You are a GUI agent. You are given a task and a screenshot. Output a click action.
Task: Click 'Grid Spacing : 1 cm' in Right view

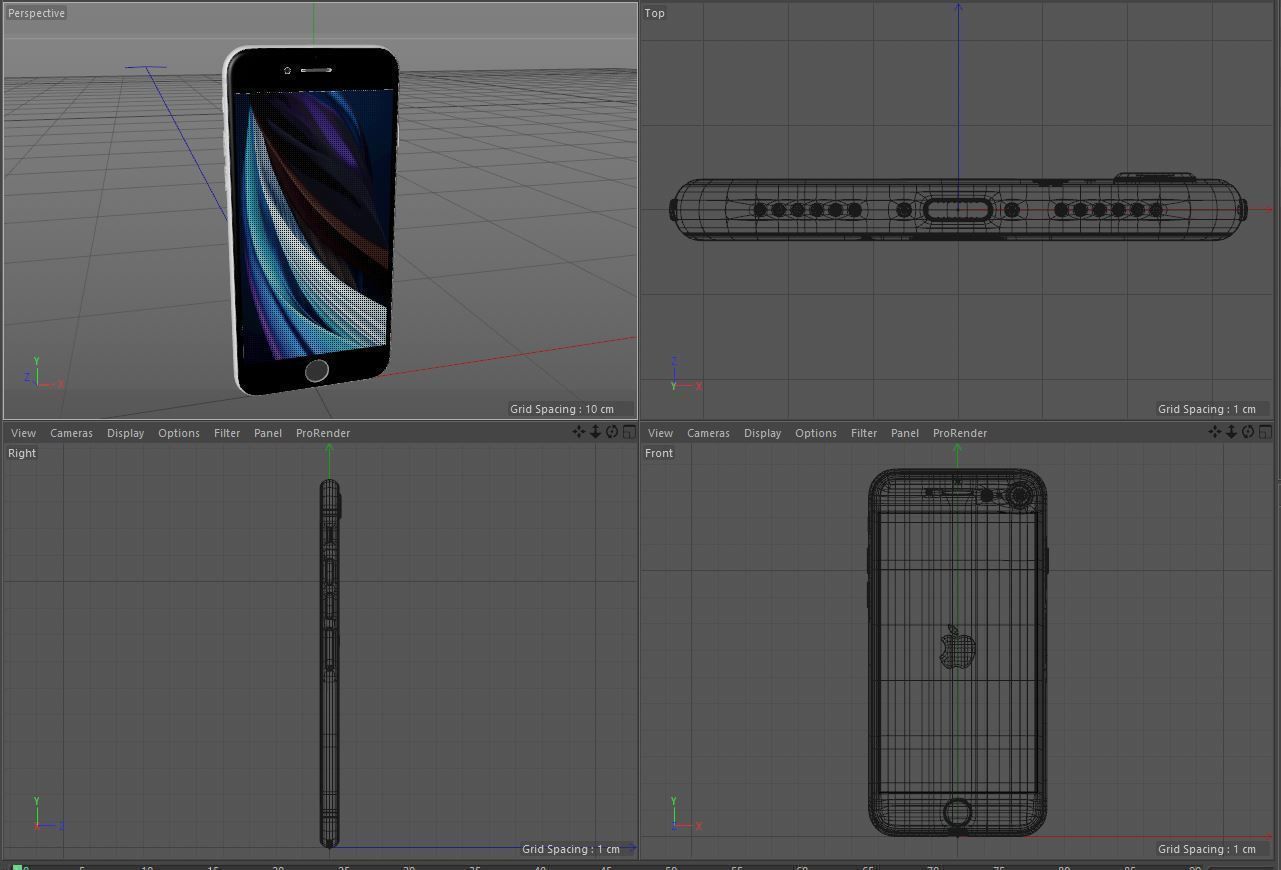point(571,849)
